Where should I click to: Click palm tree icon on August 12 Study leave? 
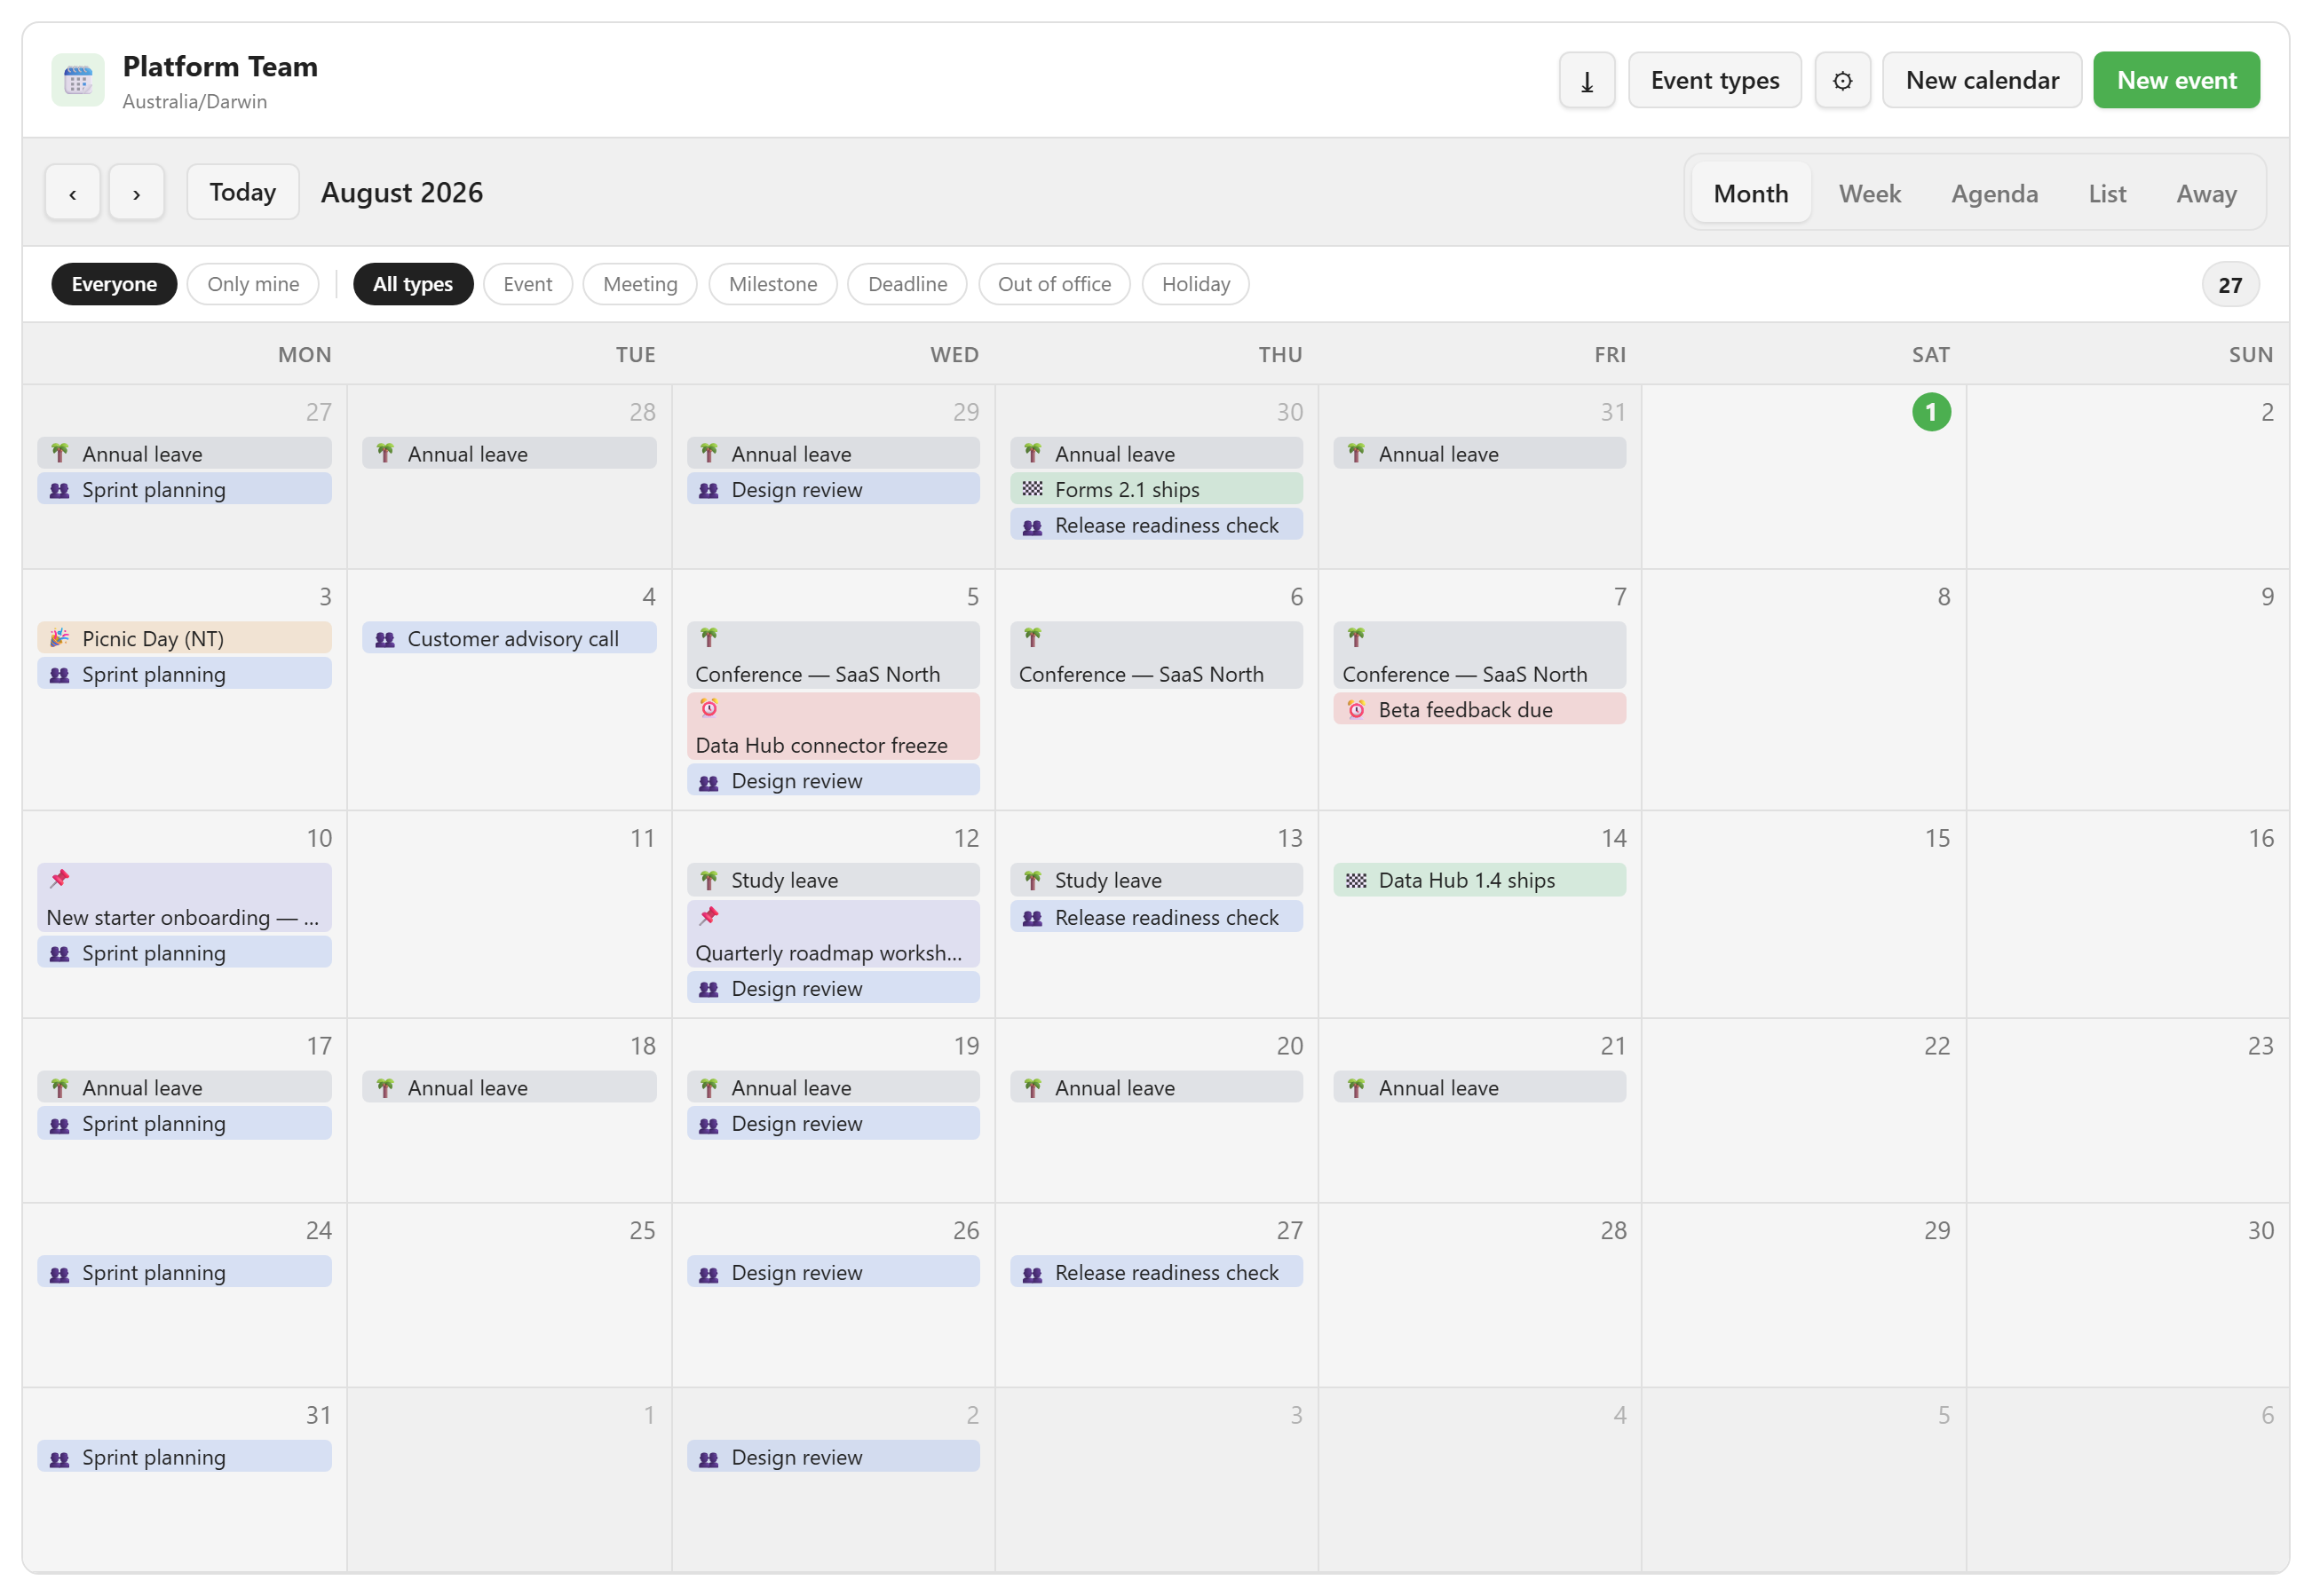click(709, 880)
